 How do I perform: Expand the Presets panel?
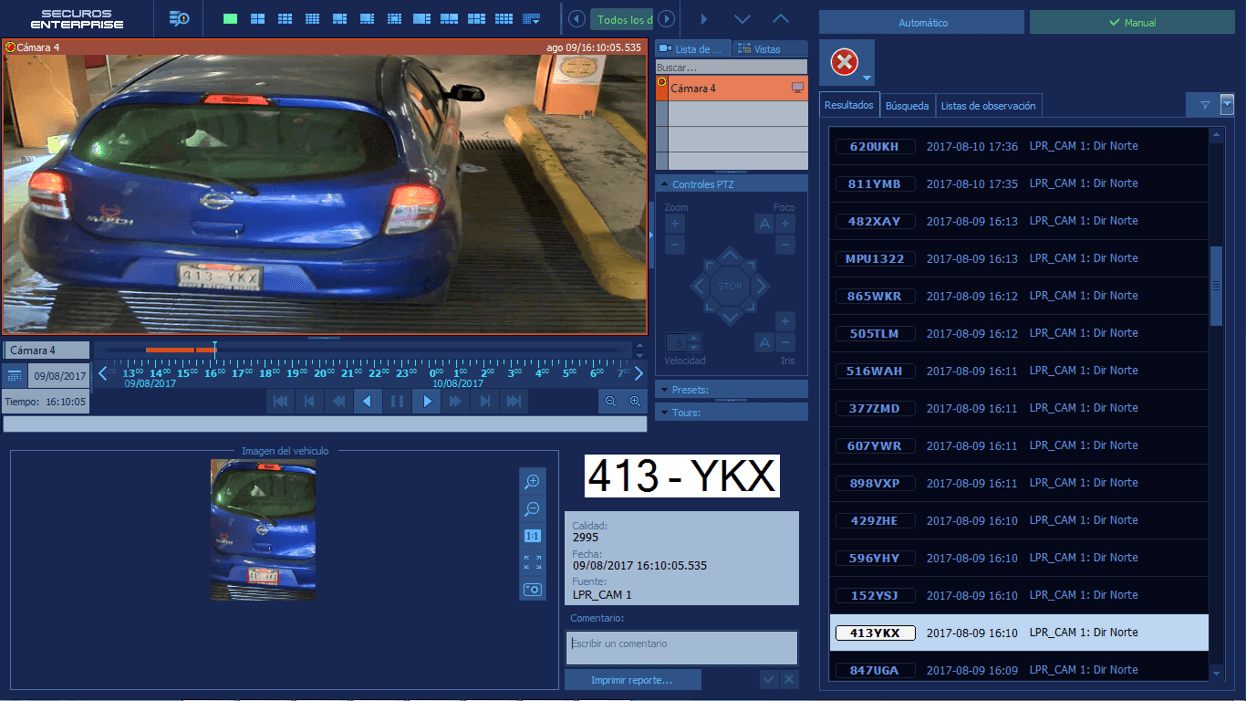[731, 389]
